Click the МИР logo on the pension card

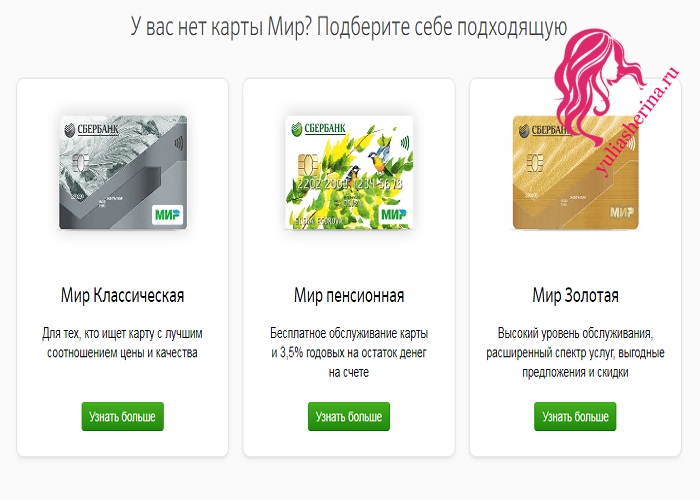[394, 215]
